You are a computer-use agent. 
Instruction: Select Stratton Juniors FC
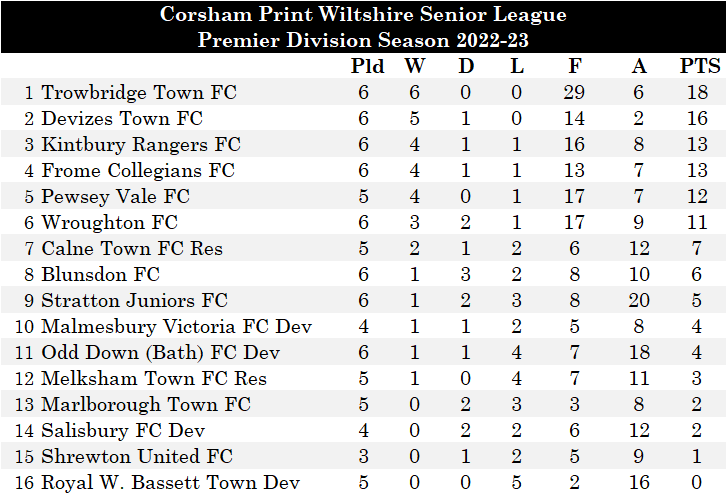coord(134,301)
